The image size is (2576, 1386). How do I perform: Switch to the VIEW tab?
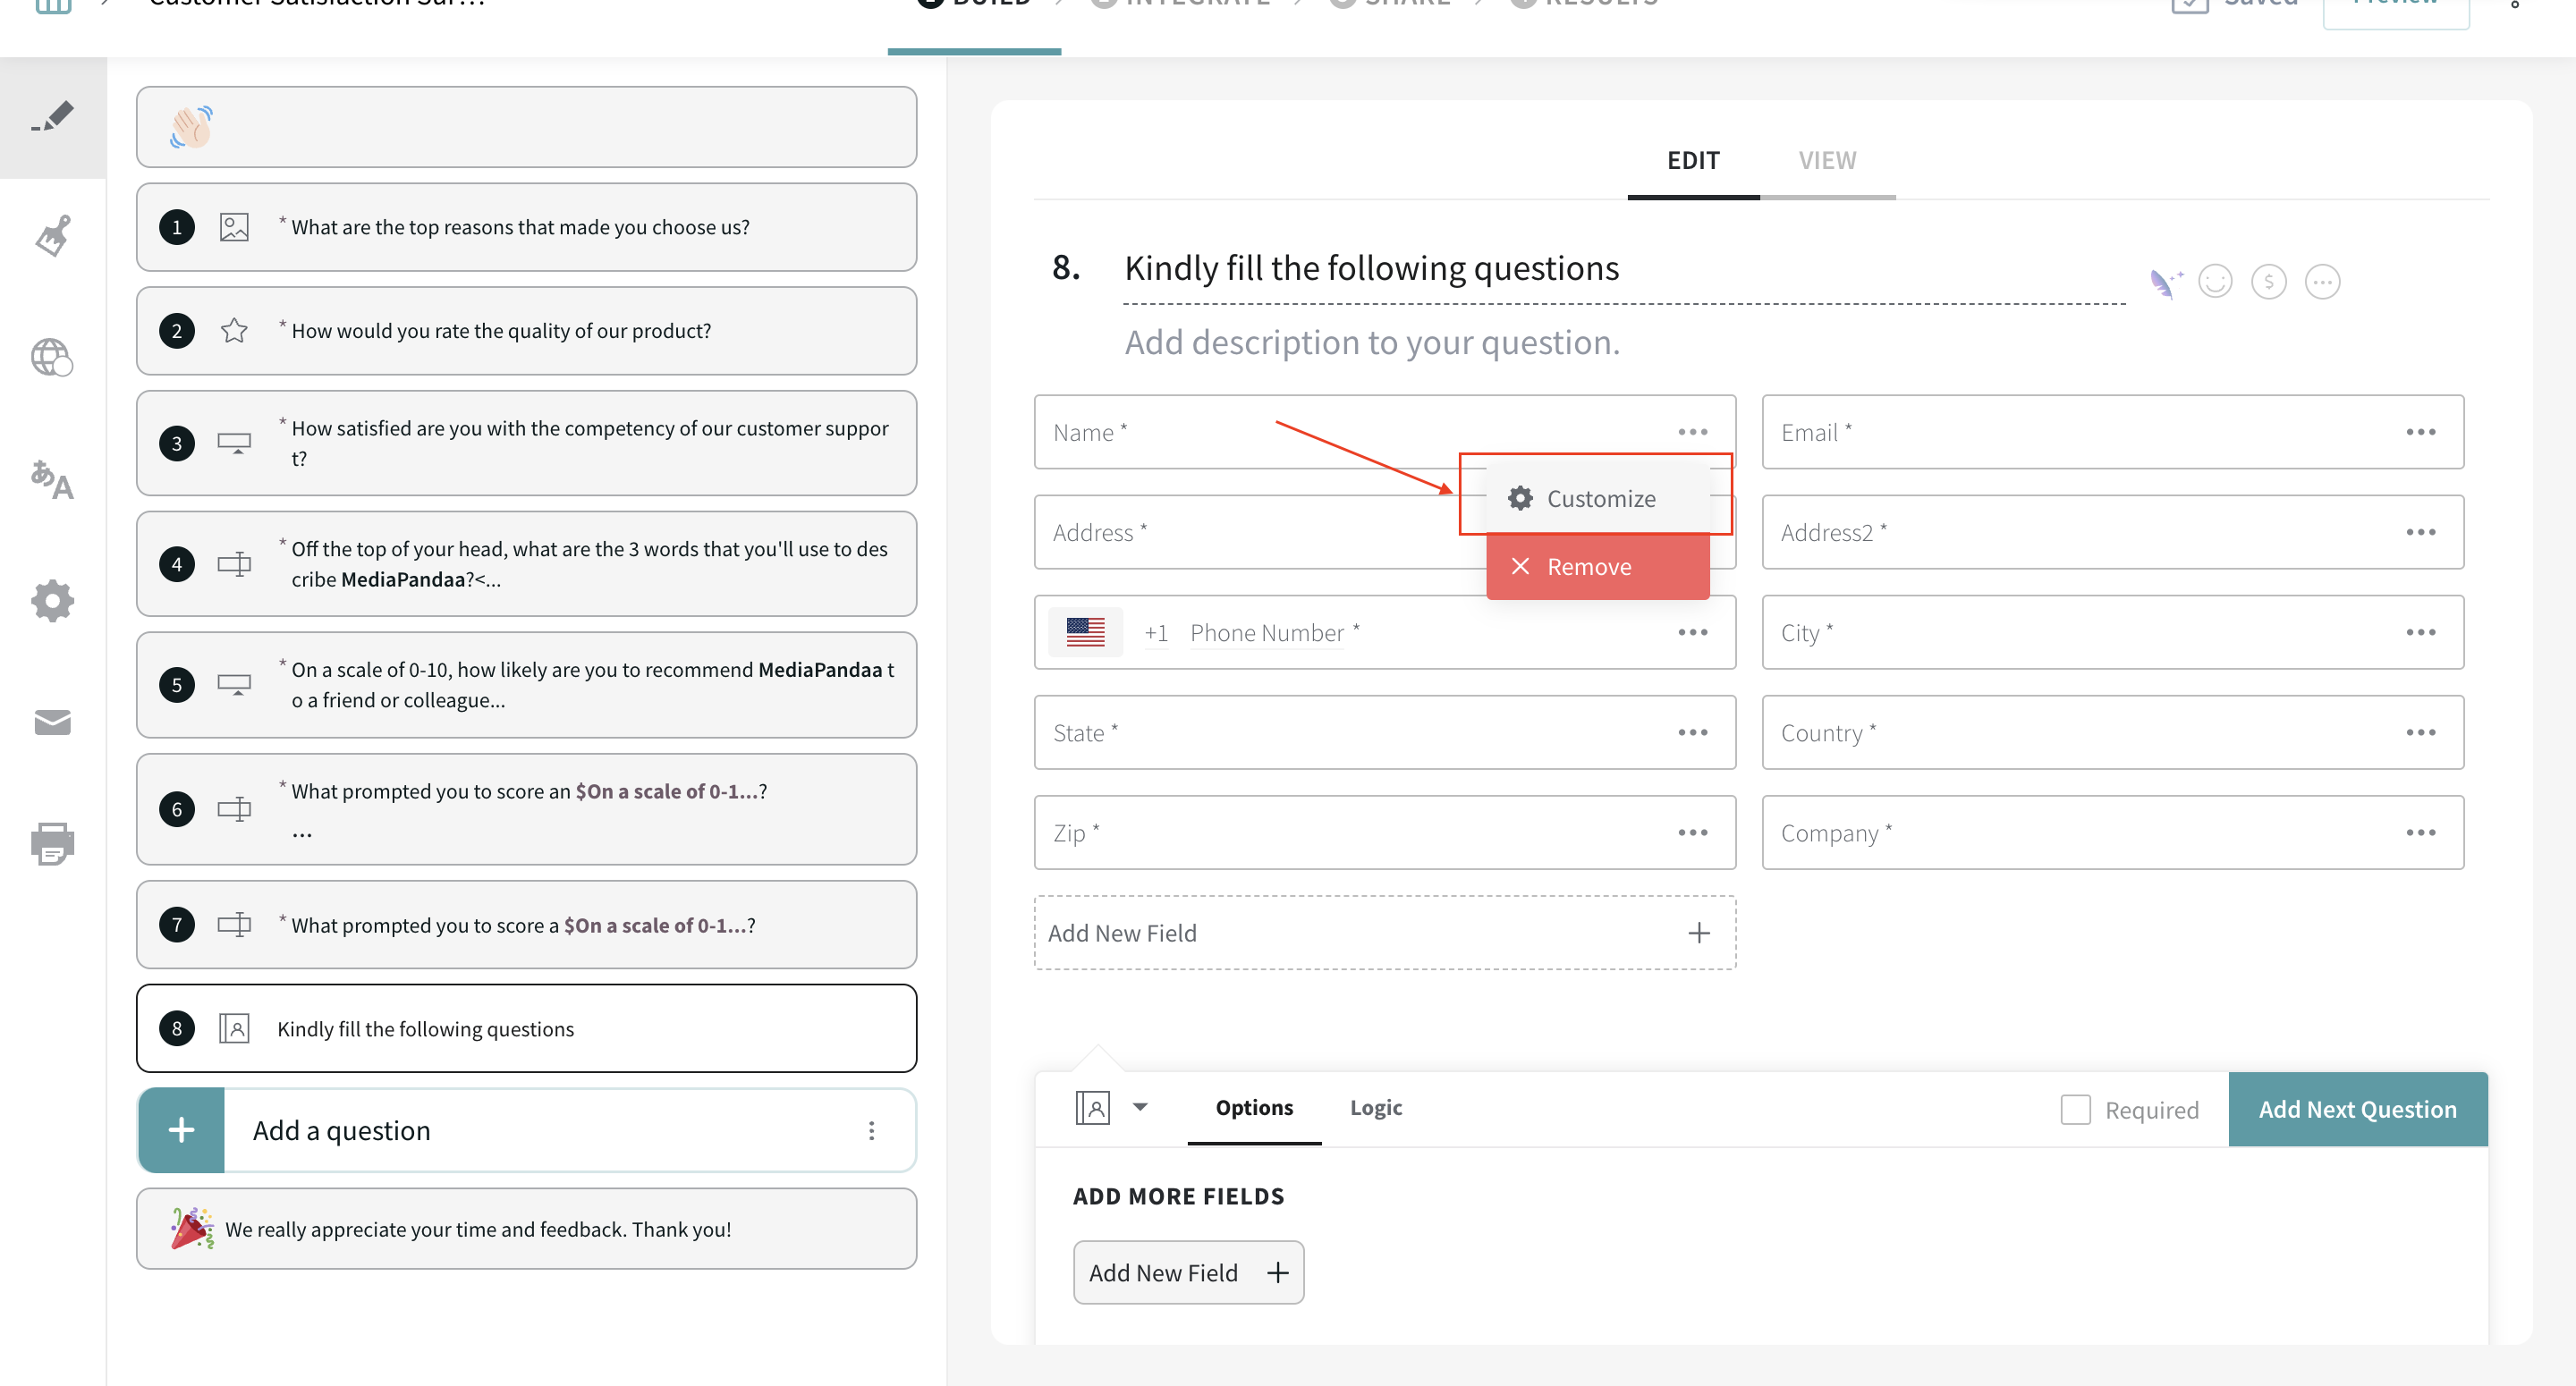click(x=1826, y=160)
